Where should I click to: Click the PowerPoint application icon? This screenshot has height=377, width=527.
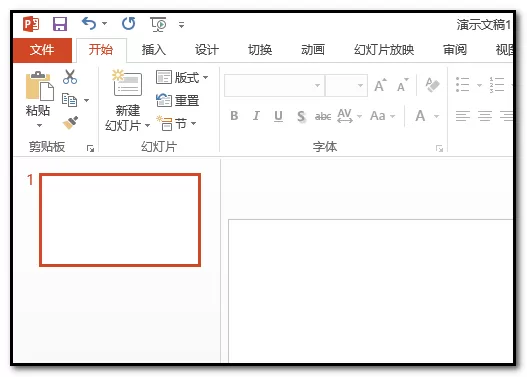pos(31,24)
